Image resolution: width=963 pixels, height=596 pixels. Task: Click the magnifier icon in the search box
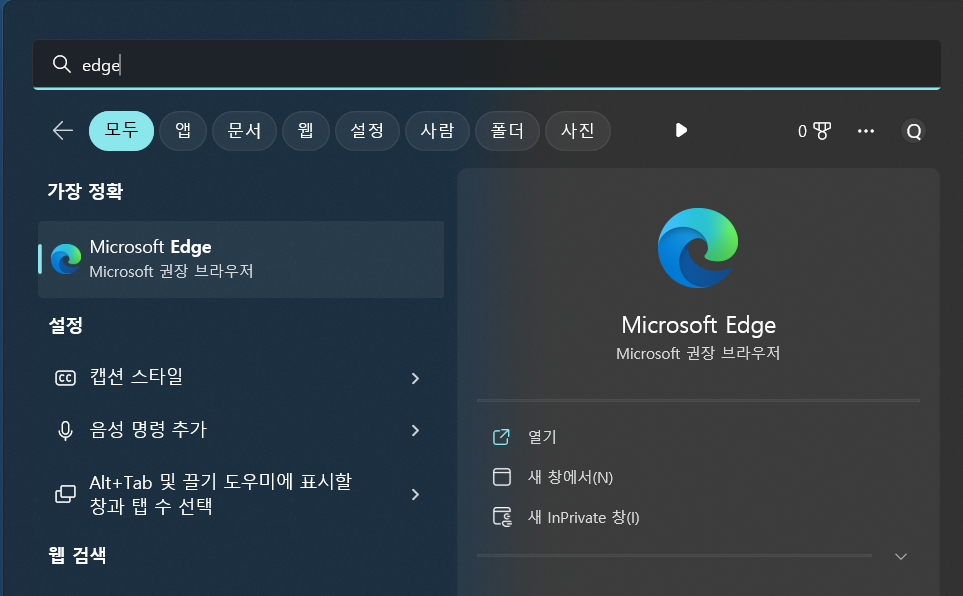61,64
